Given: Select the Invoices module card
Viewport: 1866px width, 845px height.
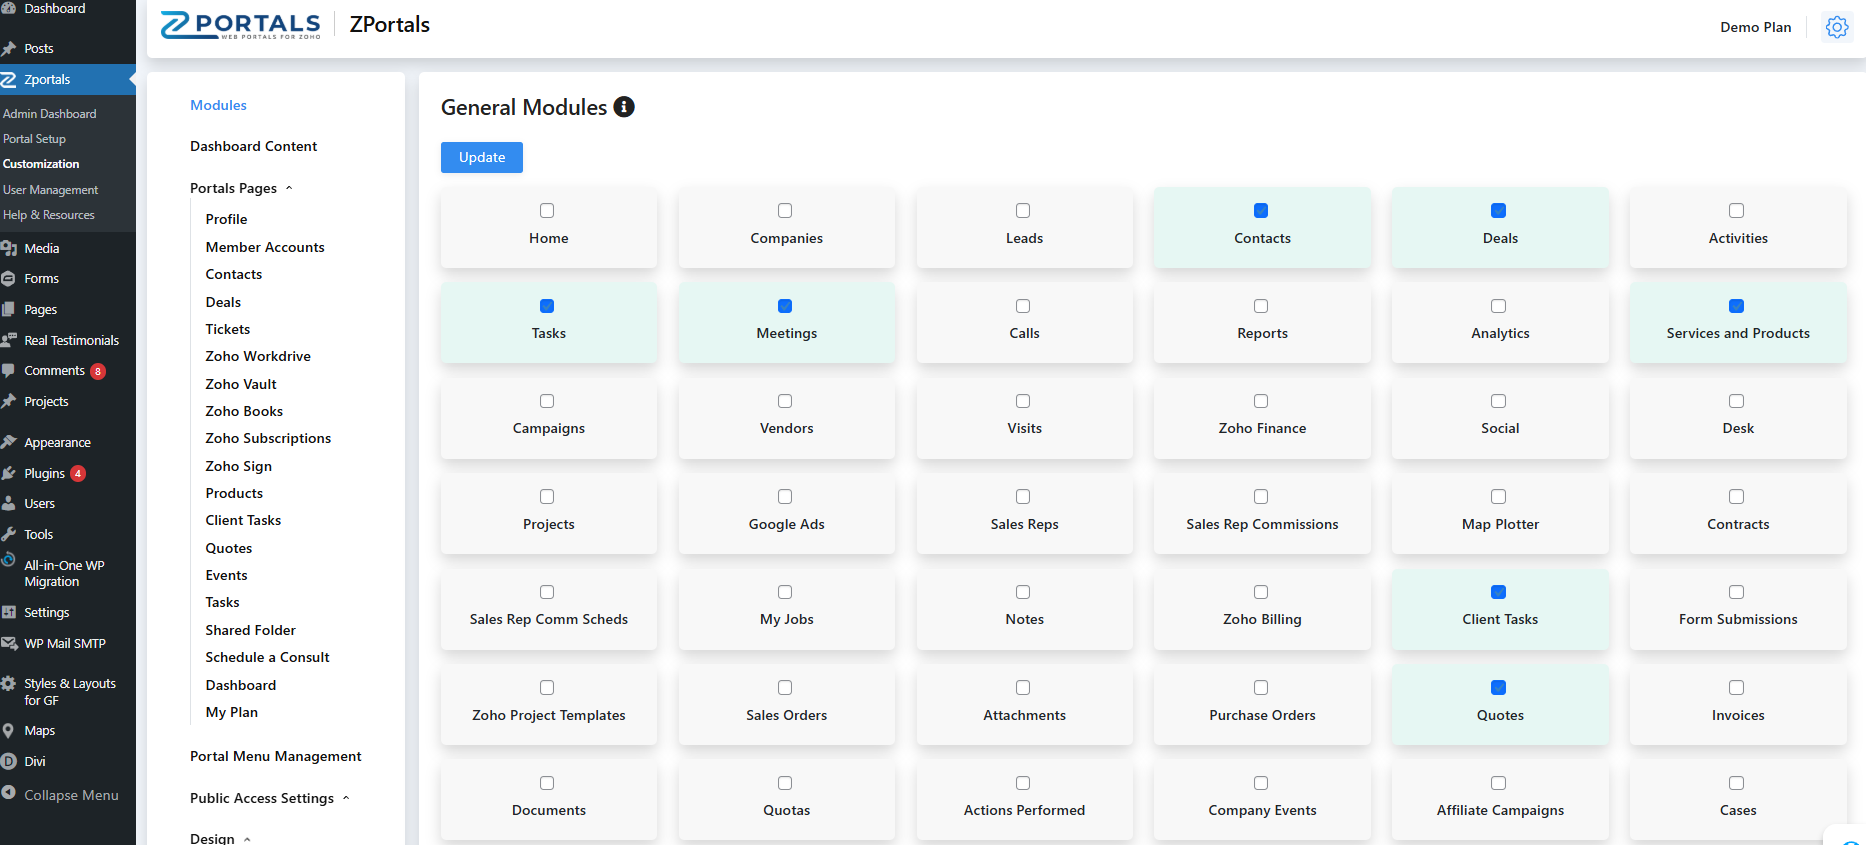Looking at the screenshot, I should point(1737,705).
